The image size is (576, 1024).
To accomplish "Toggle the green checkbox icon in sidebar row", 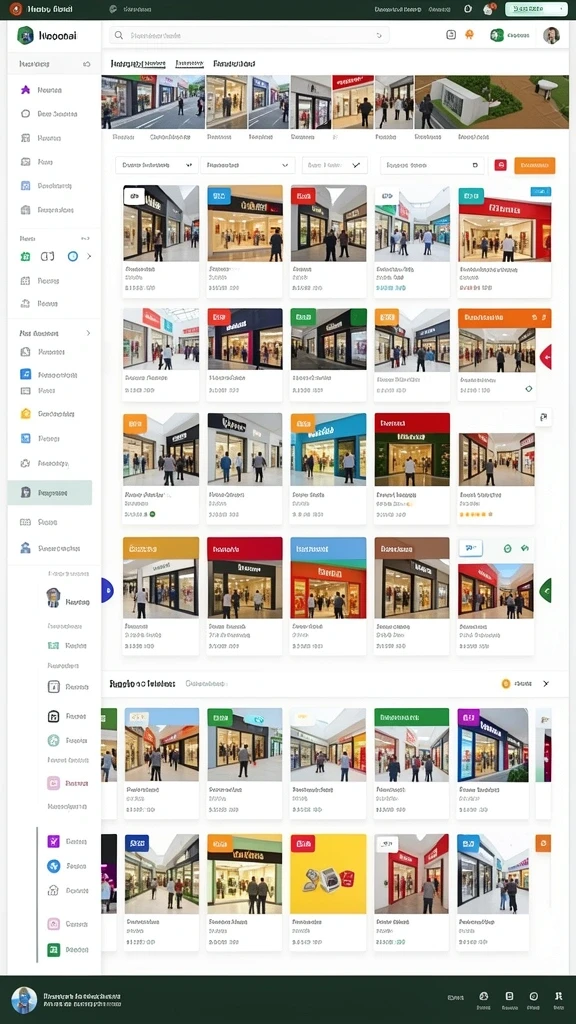I will (25, 257).
